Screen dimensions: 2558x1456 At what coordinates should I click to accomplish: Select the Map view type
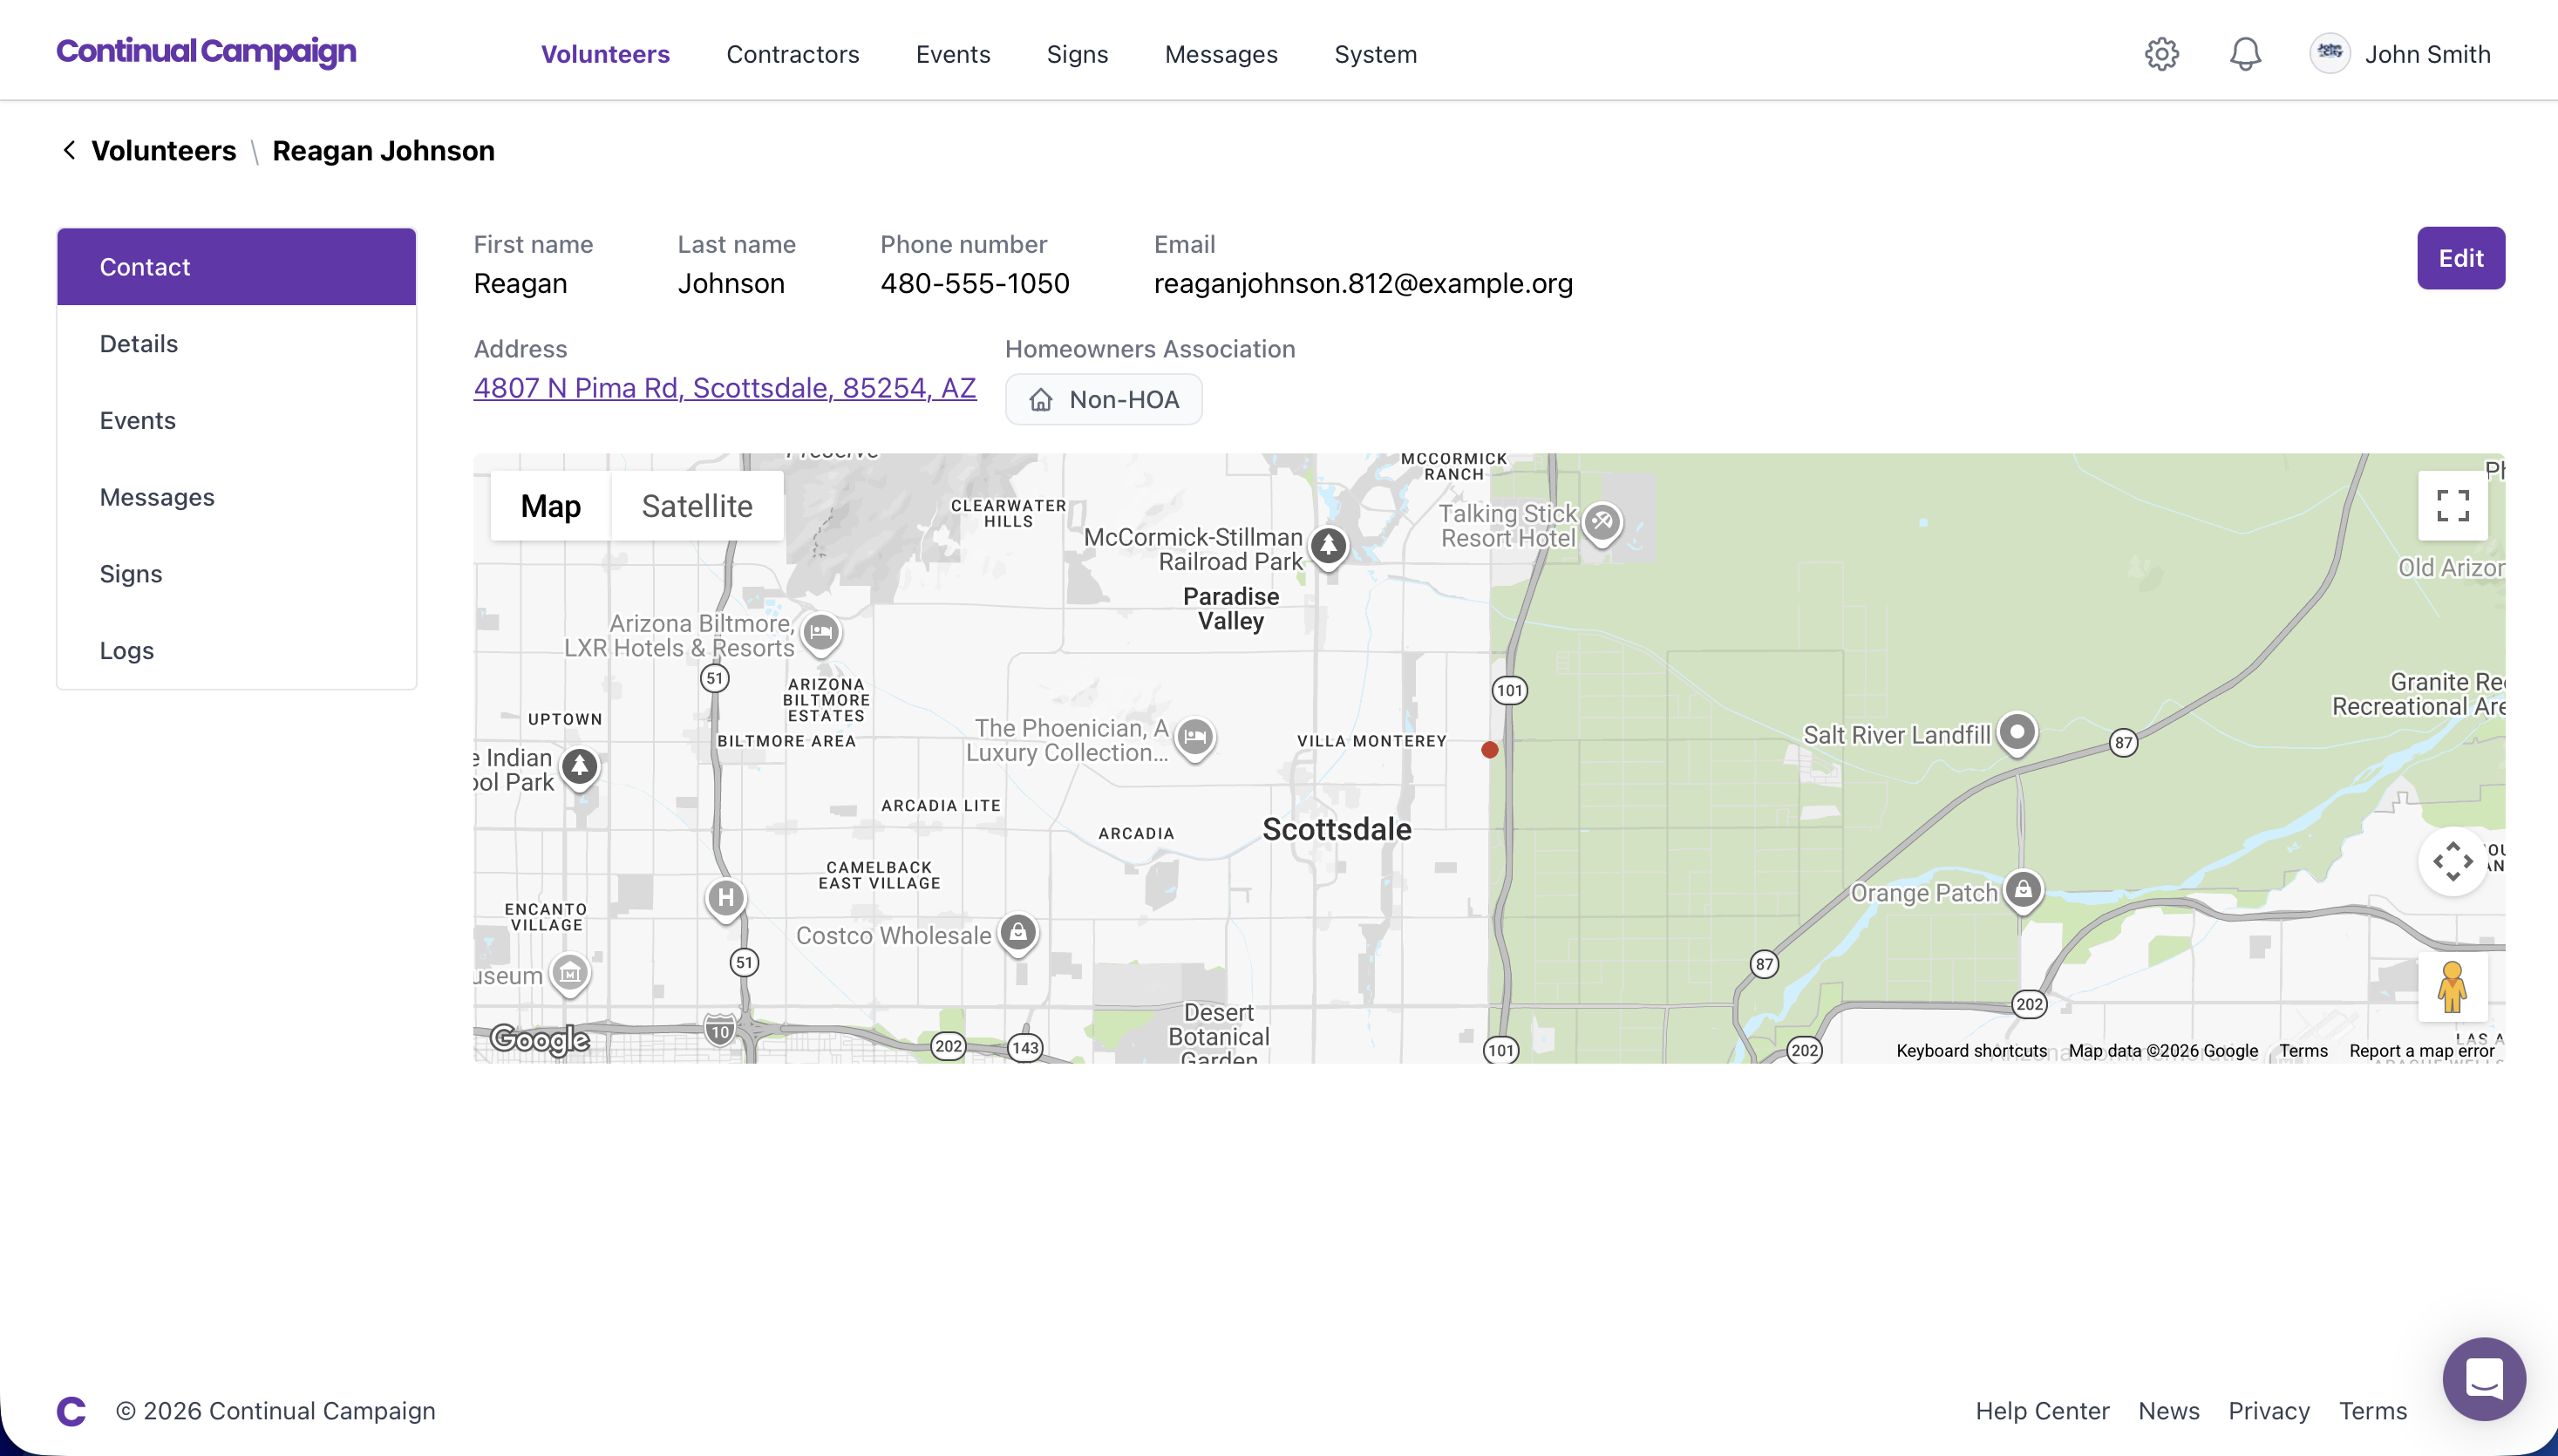tap(550, 506)
